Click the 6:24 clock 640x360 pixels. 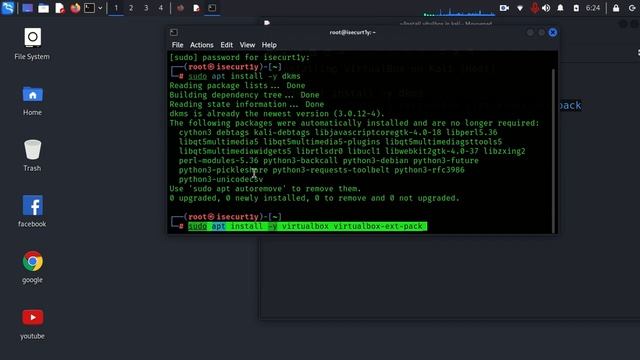[x=593, y=8]
